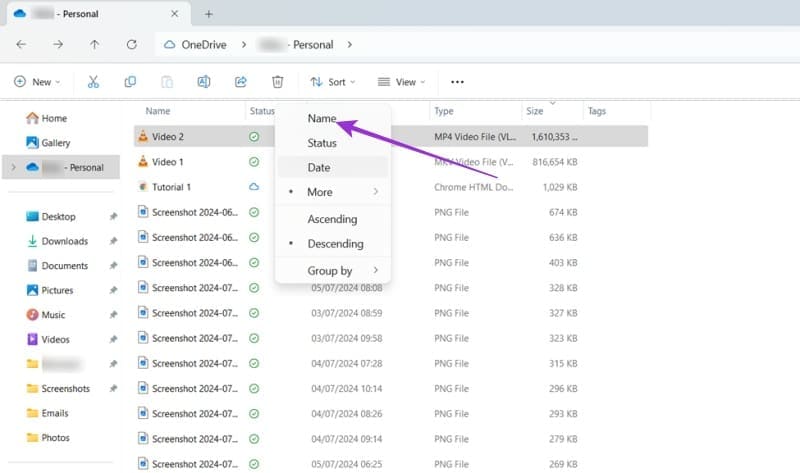Go back with the left arrow

[x=21, y=44]
